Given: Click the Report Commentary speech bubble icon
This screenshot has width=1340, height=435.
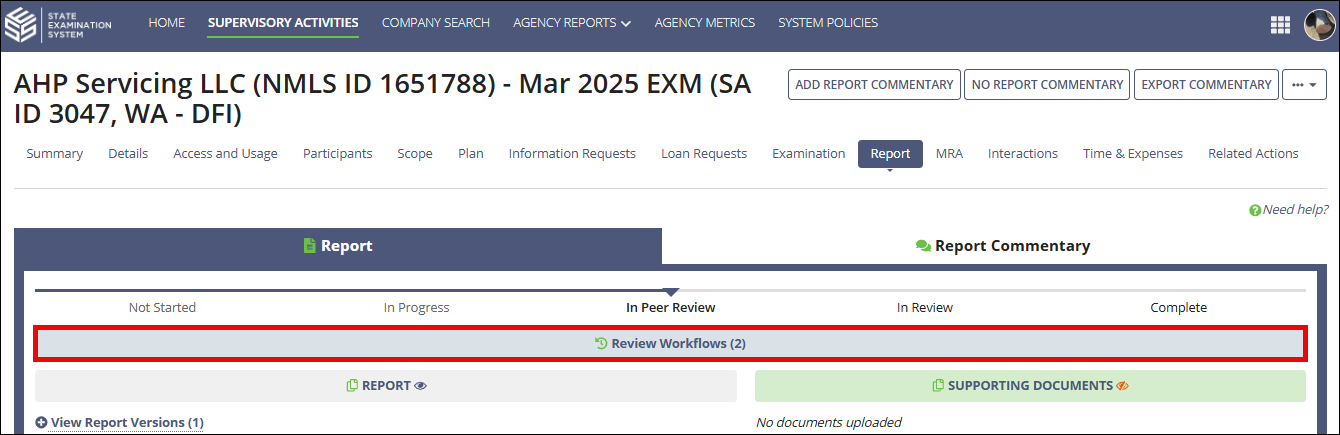Looking at the screenshot, I should point(924,246).
